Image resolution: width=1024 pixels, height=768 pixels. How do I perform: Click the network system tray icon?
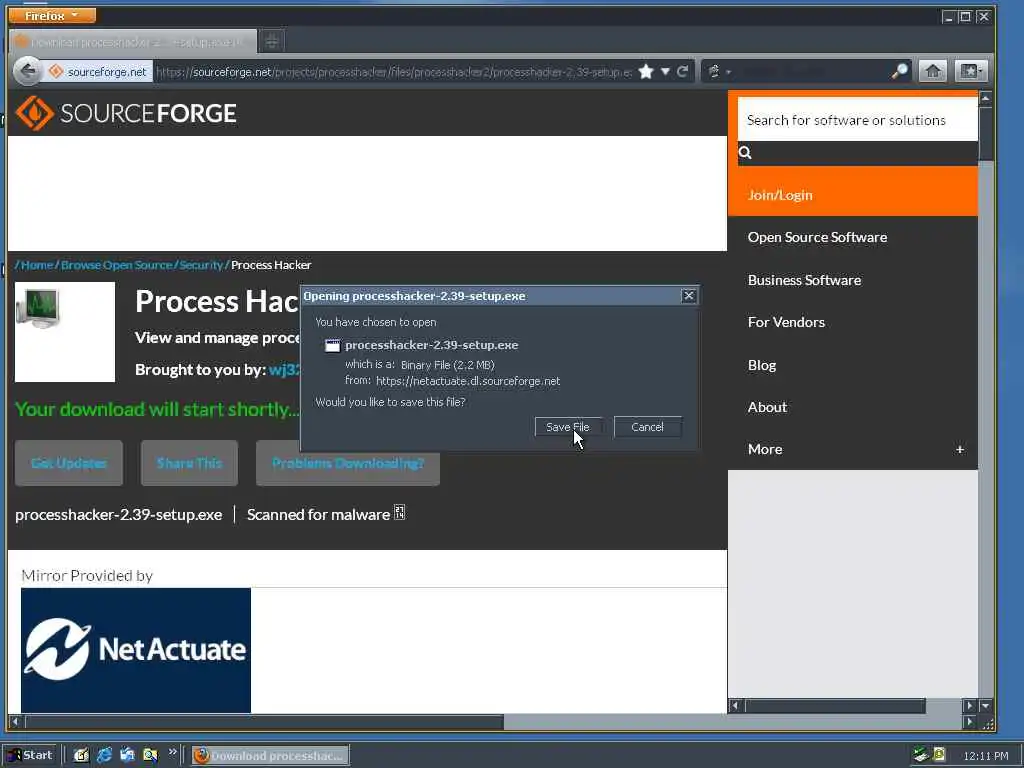pyautogui.click(x=921, y=755)
